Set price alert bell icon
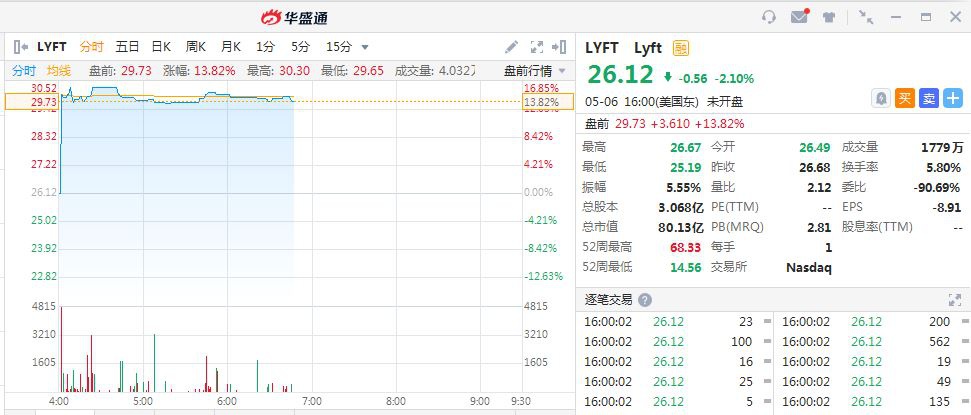Viewport: 971px width, 415px height. point(881,98)
